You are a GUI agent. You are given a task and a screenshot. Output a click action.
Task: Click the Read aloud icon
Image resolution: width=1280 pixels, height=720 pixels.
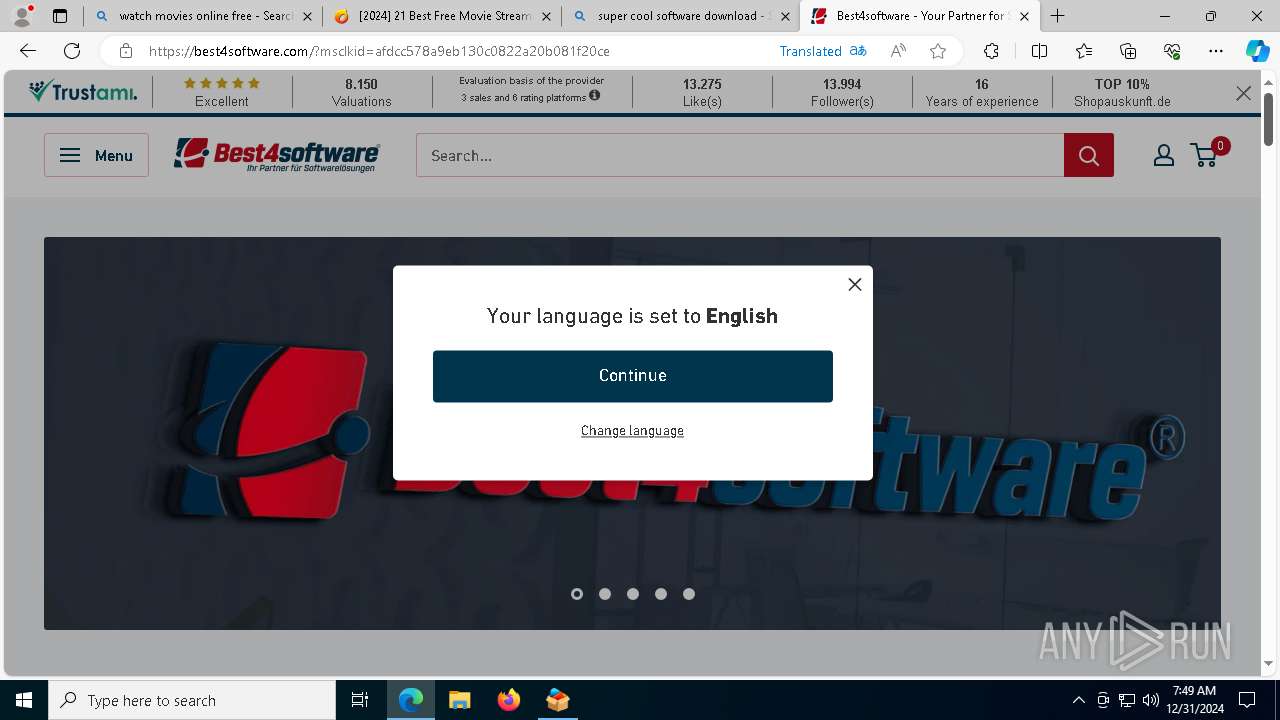pyautogui.click(x=898, y=51)
